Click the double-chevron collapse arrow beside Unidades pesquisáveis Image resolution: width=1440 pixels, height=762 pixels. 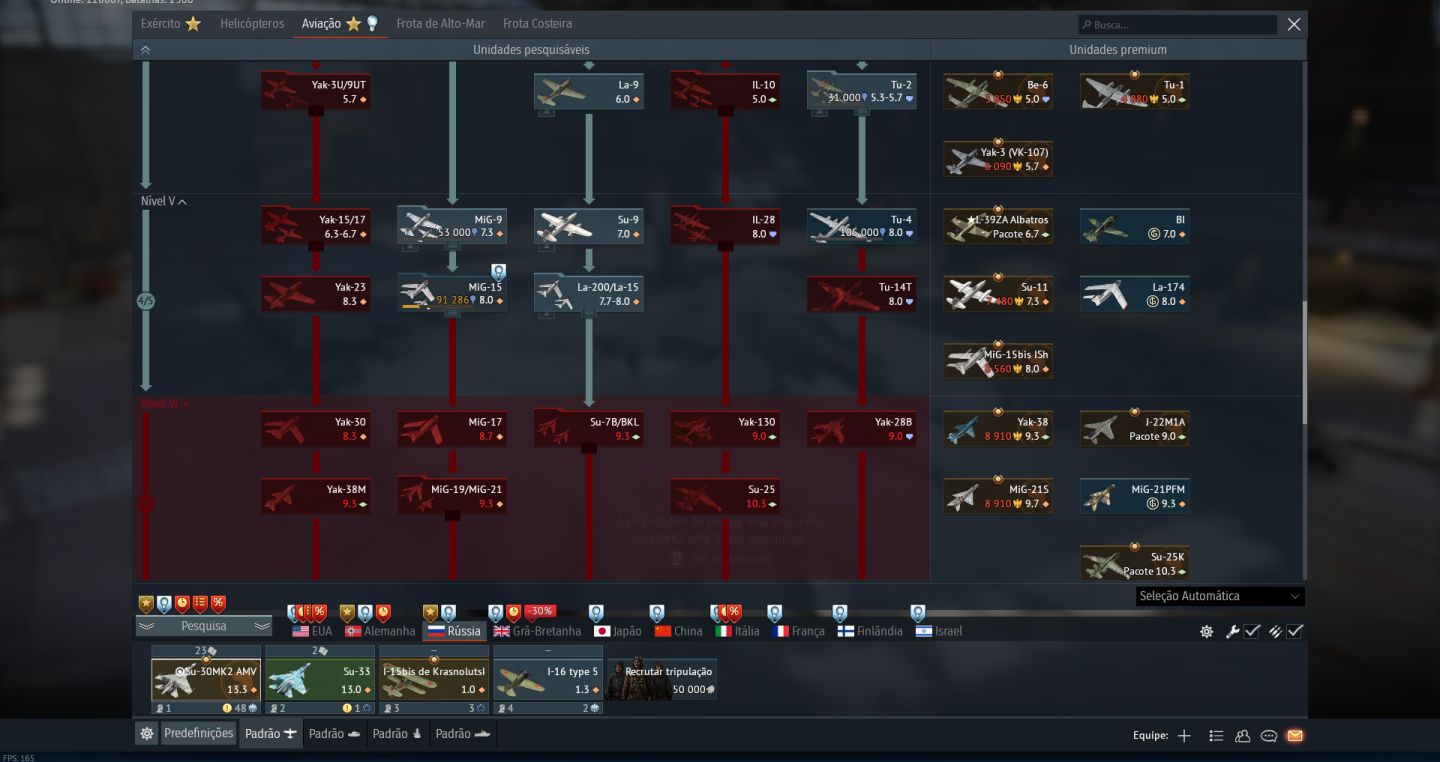[145, 49]
